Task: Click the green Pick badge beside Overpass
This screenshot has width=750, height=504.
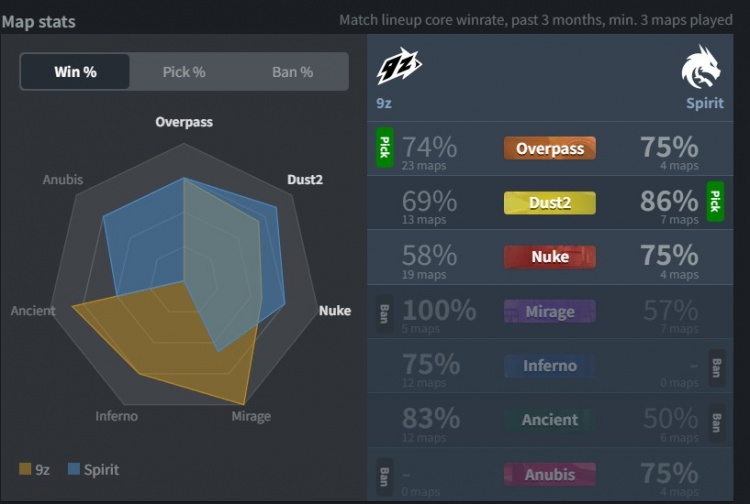Action: pyautogui.click(x=384, y=148)
